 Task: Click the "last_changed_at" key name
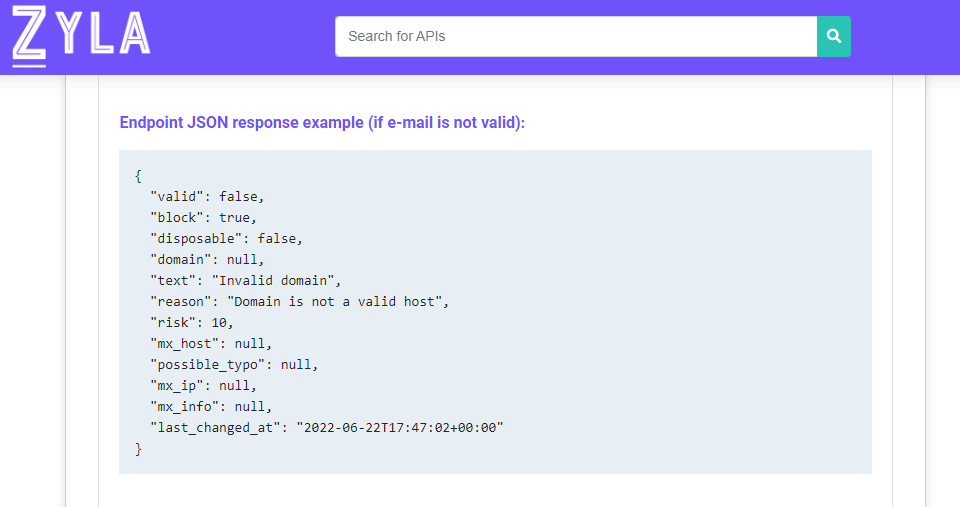click(x=215, y=427)
